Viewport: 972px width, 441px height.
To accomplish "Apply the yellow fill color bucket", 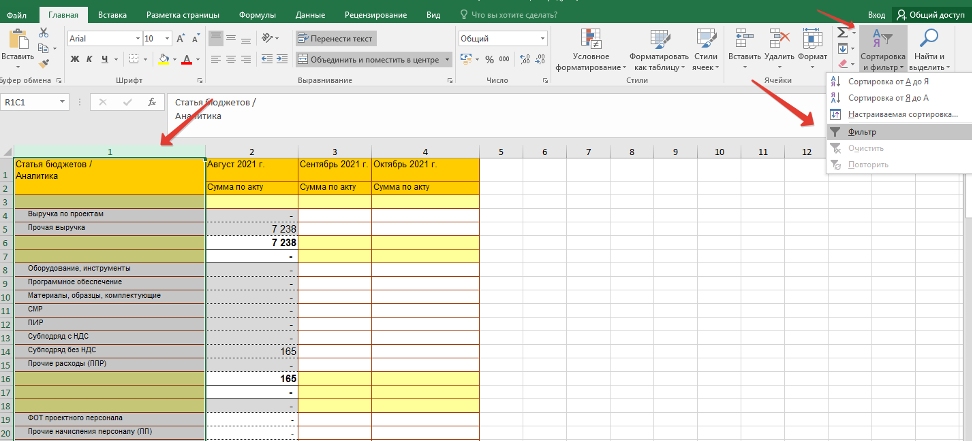I will click(x=164, y=60).
